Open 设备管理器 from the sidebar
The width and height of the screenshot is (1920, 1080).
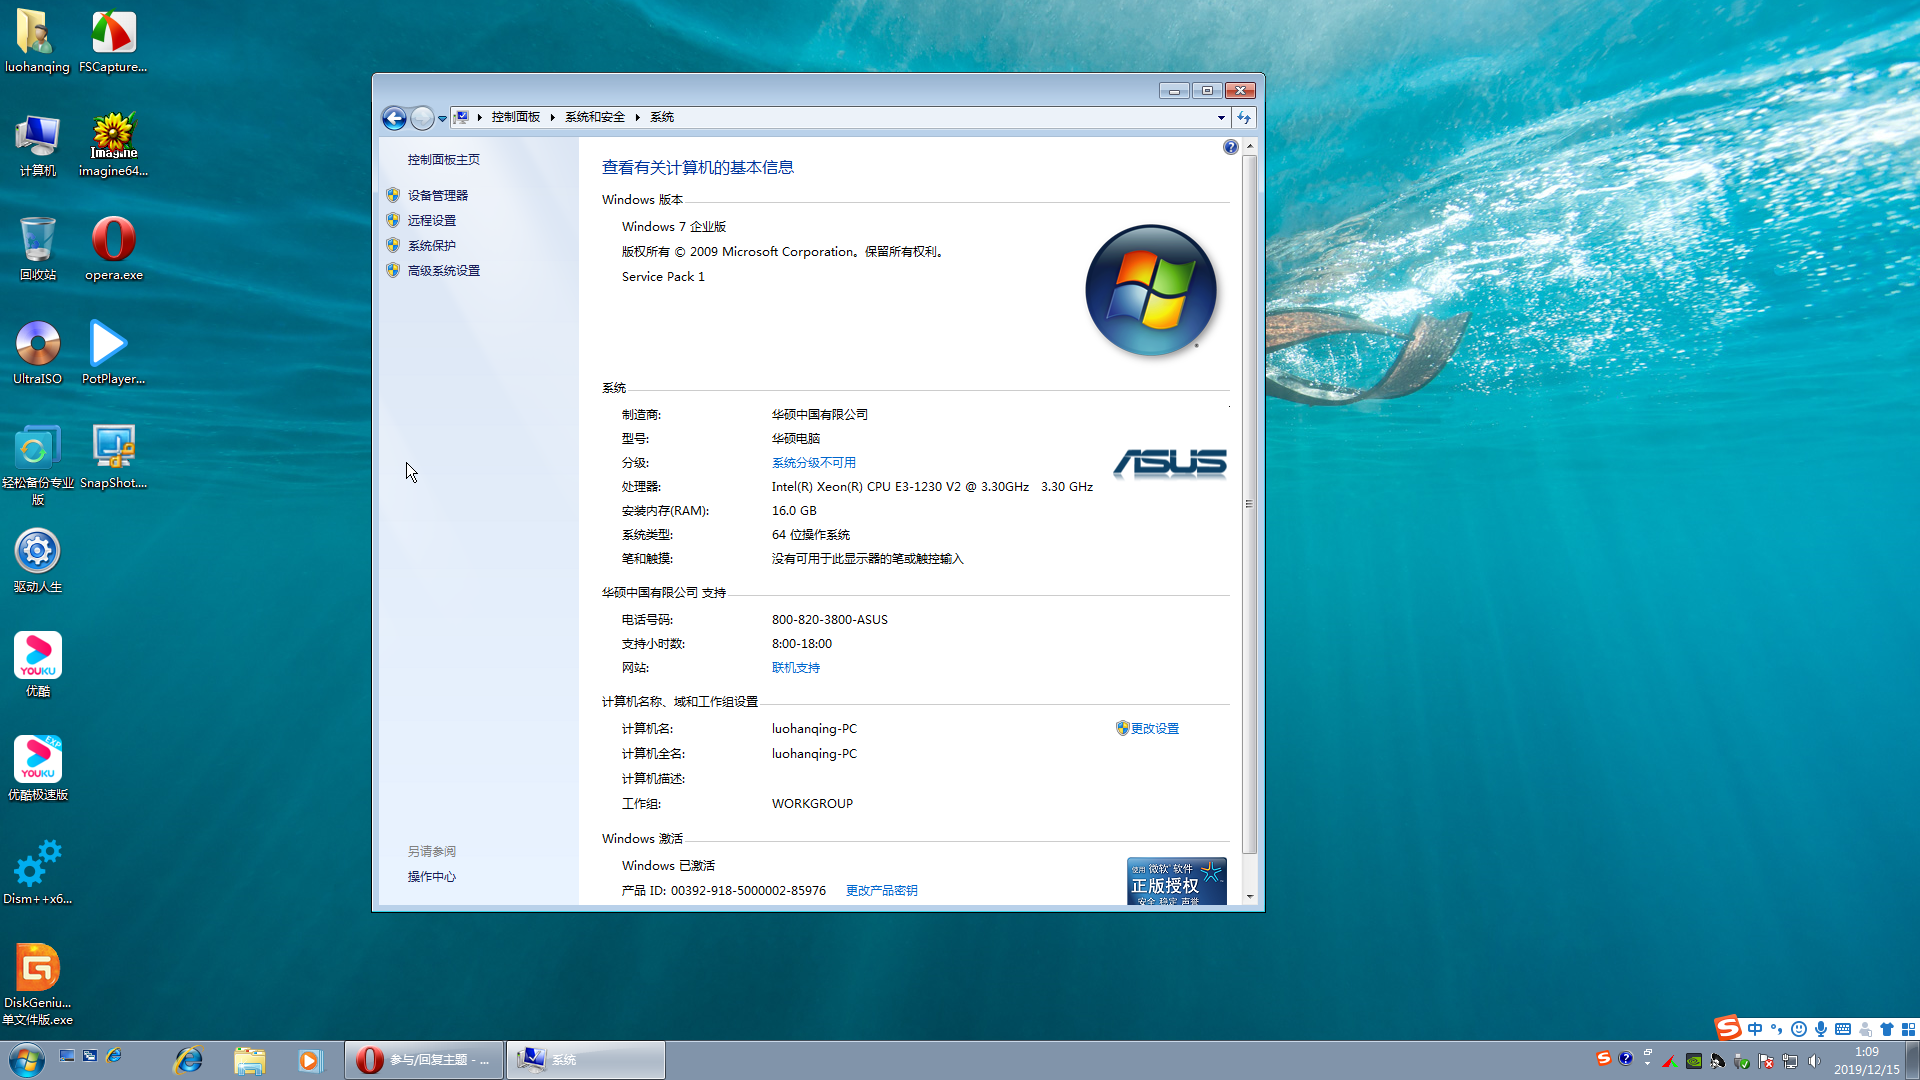[437, 195]
